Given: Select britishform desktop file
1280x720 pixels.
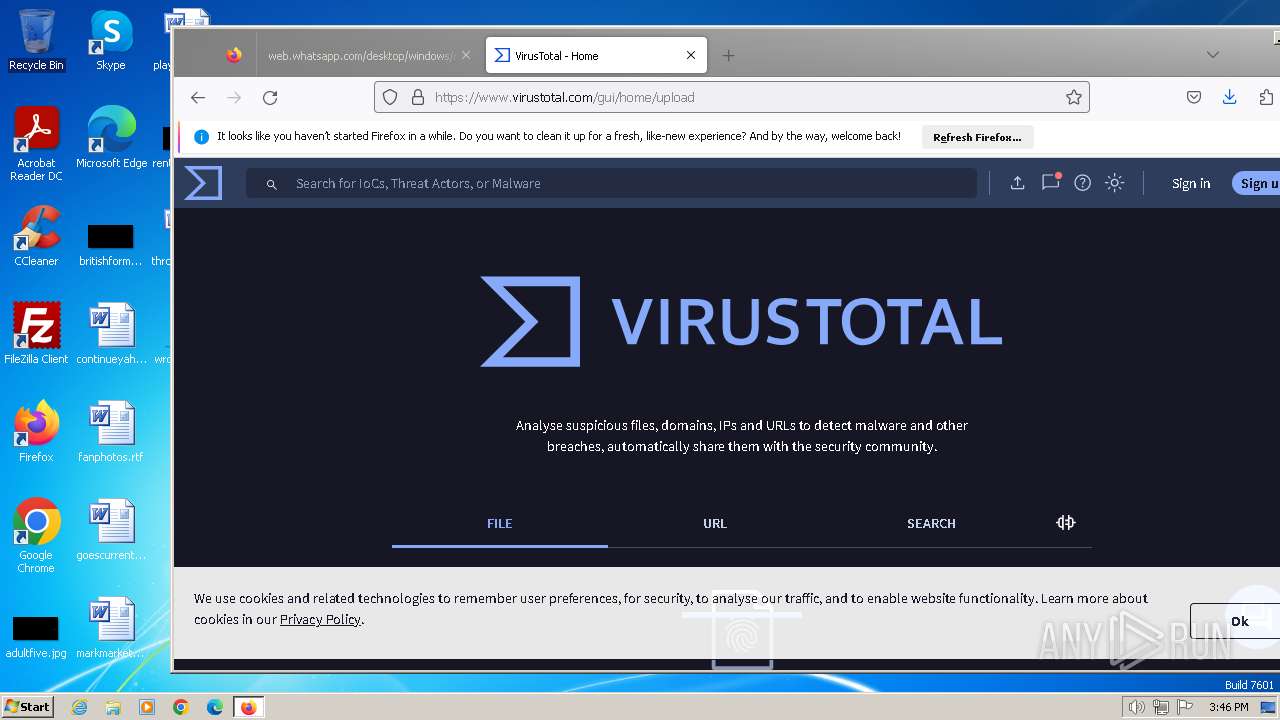Looking at the screenshot, I should (x=110, y=244).
